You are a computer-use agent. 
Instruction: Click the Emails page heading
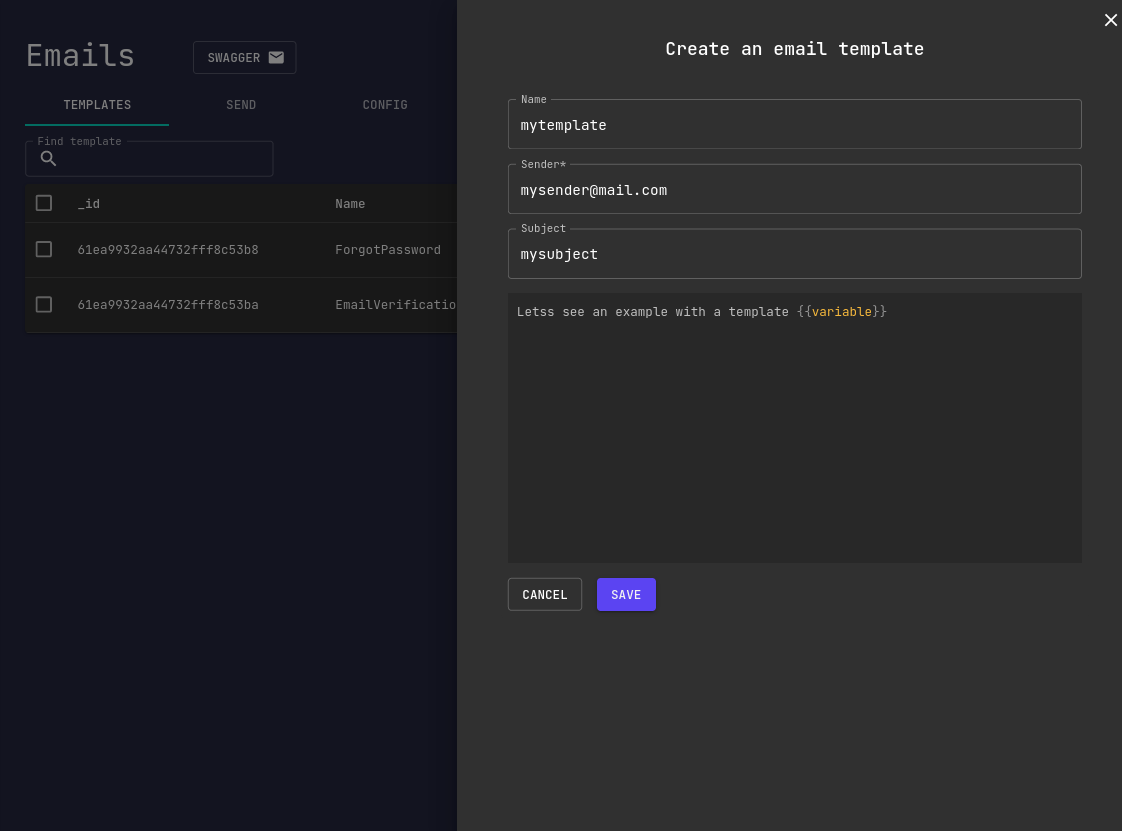pyautogui.click(x=80, y=56)
